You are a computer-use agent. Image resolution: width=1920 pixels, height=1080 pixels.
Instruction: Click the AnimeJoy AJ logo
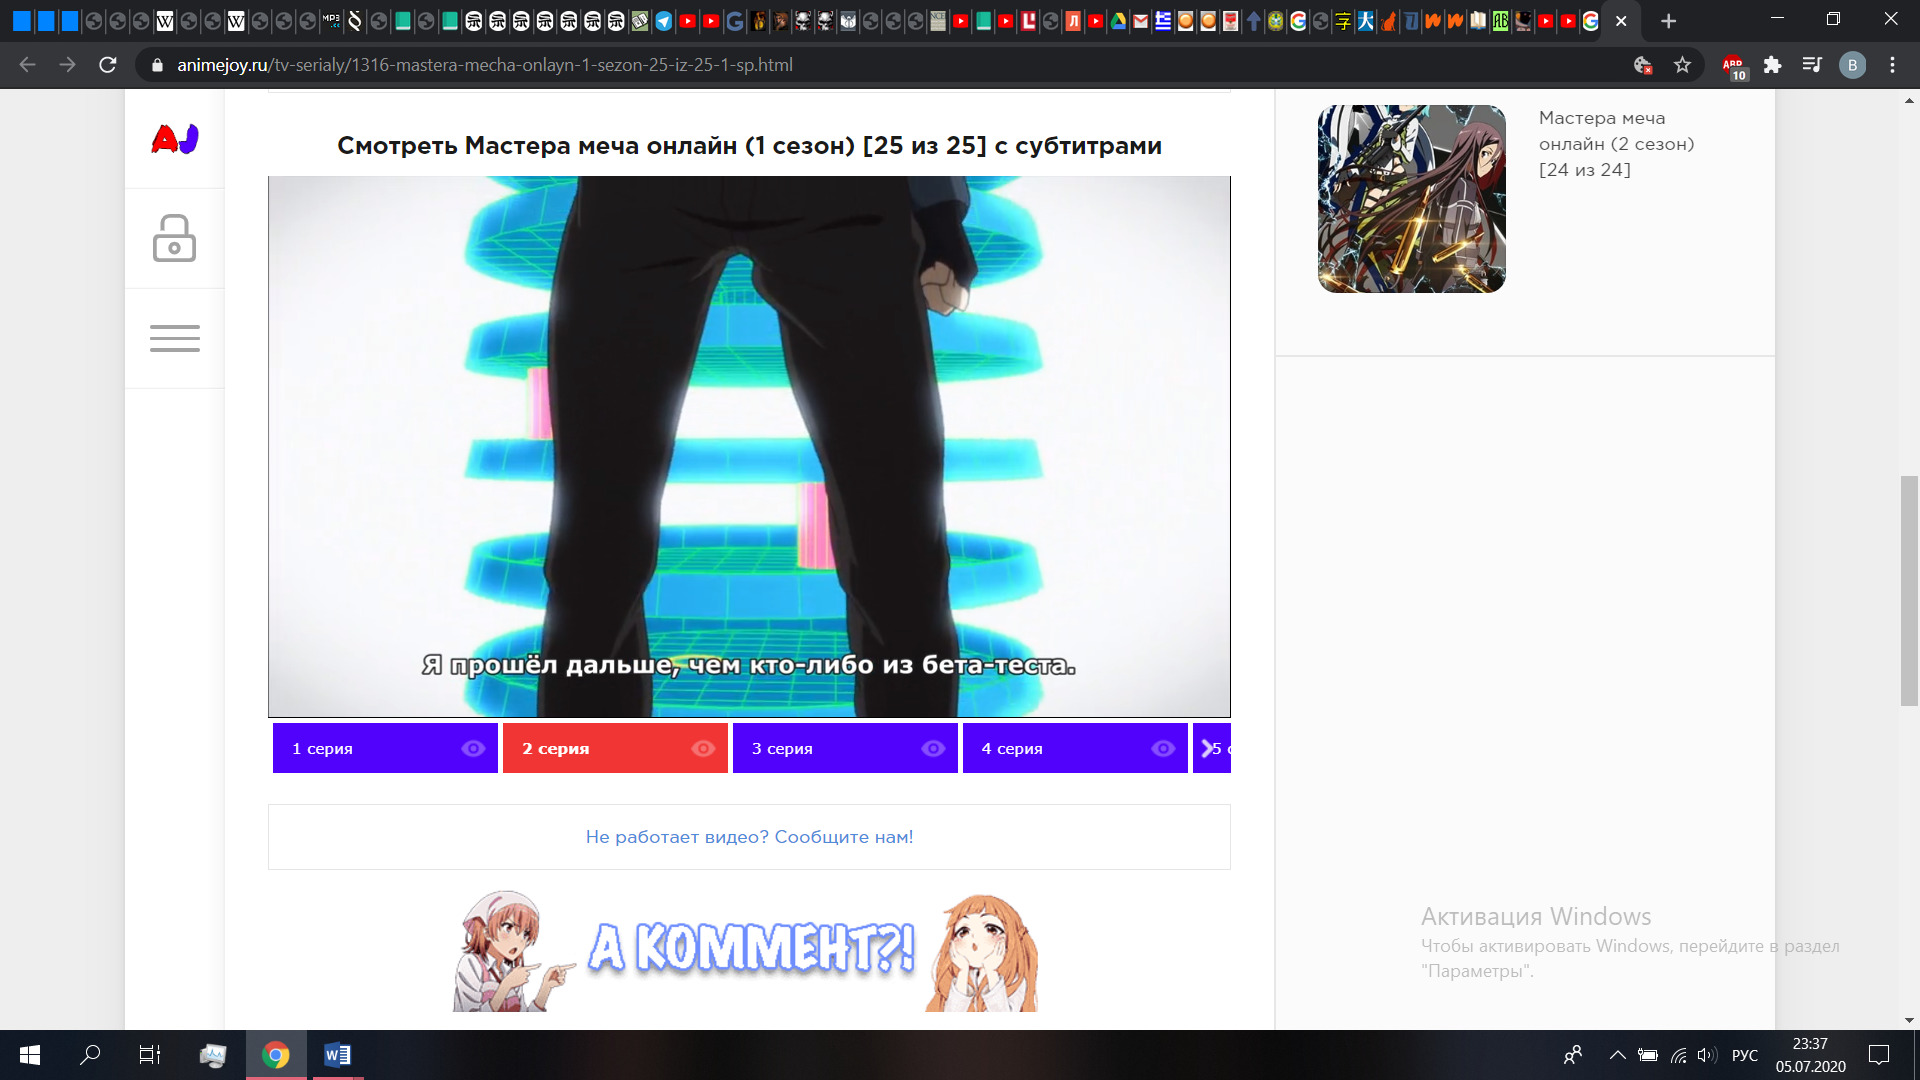[175, 139]
